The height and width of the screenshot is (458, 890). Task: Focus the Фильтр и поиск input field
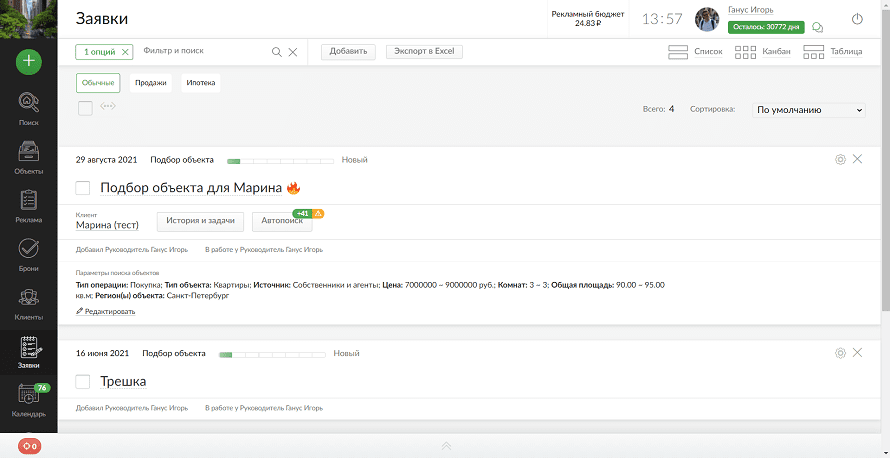pos(204,51)
